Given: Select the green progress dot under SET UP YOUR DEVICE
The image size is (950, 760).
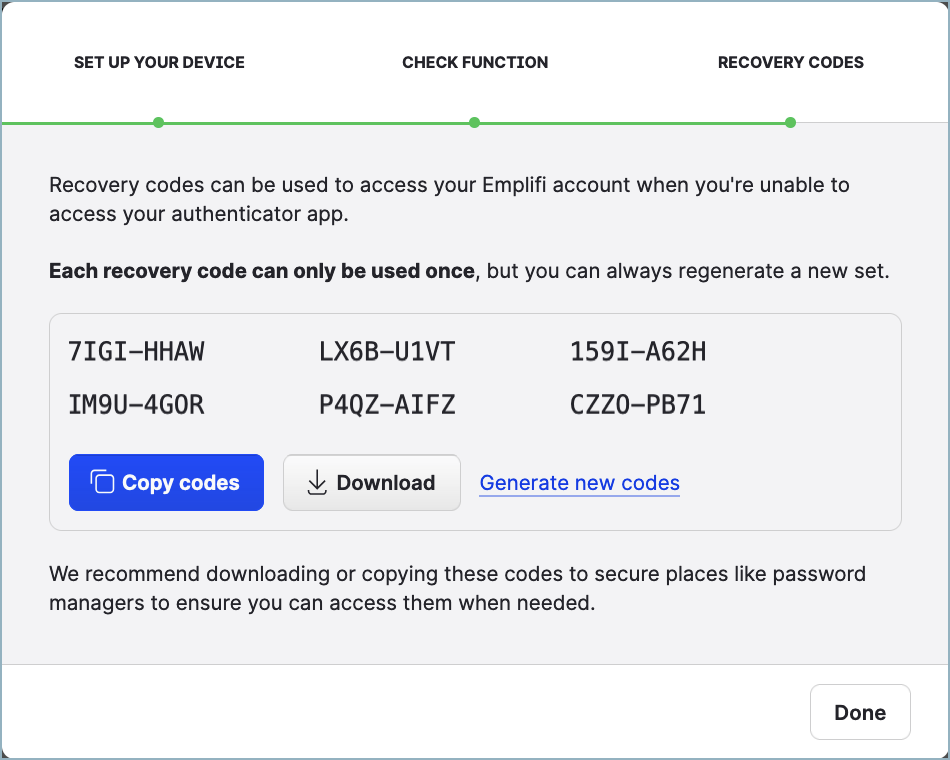Looking at the screenshot, I should tap(159, 122).
